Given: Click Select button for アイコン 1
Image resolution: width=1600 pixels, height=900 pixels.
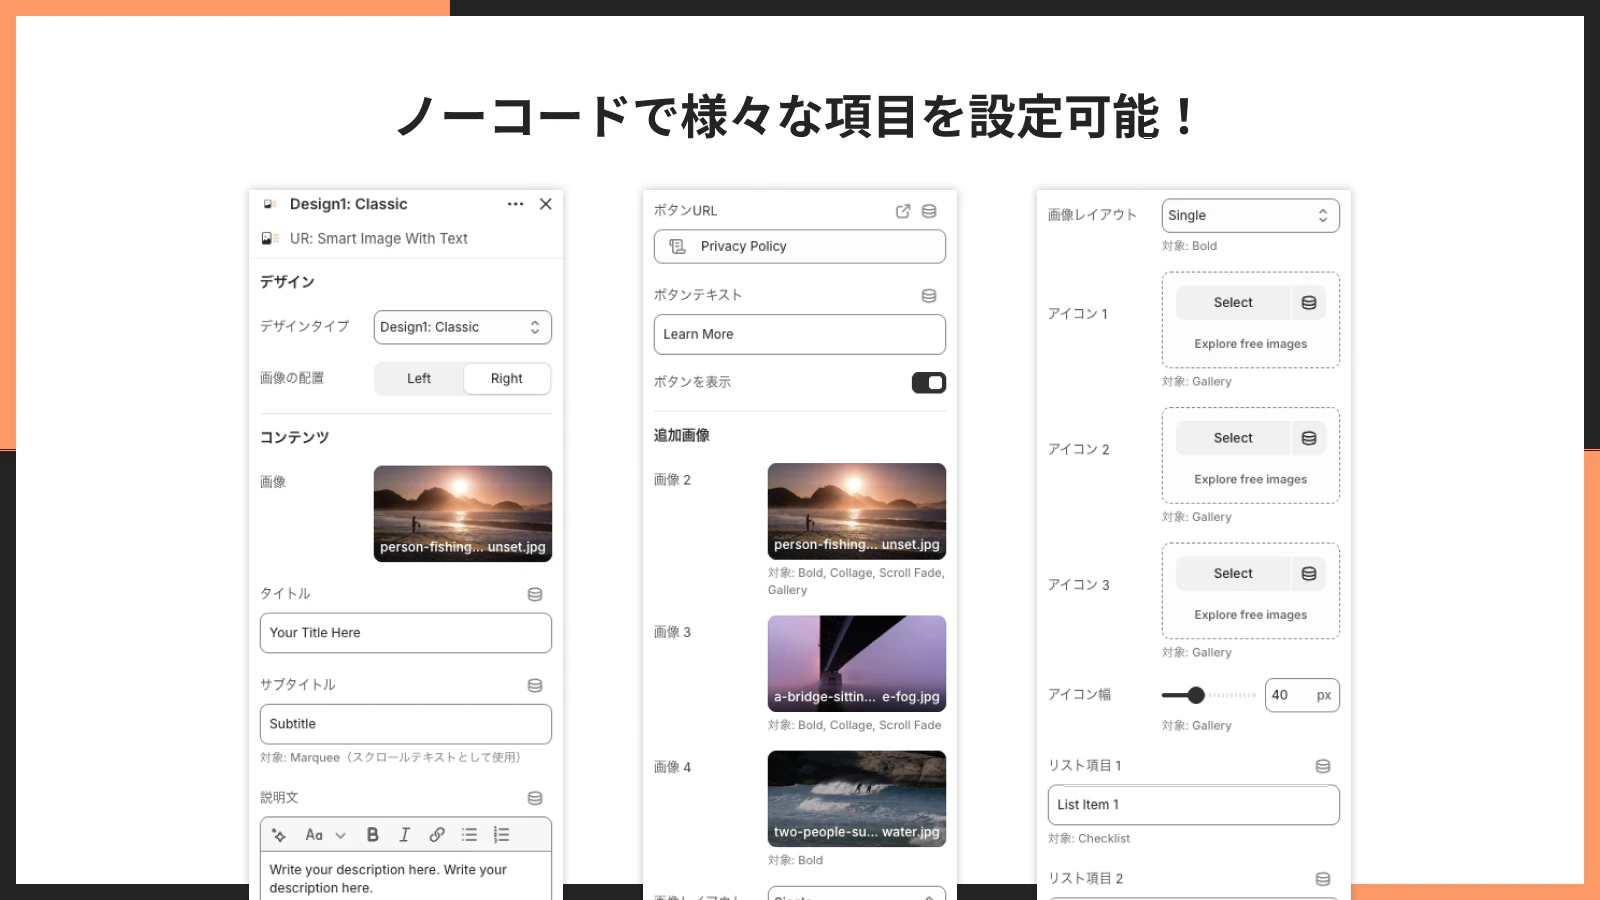Looking at the screenshot, I should pyautogui.click(x=1233, y=303).
